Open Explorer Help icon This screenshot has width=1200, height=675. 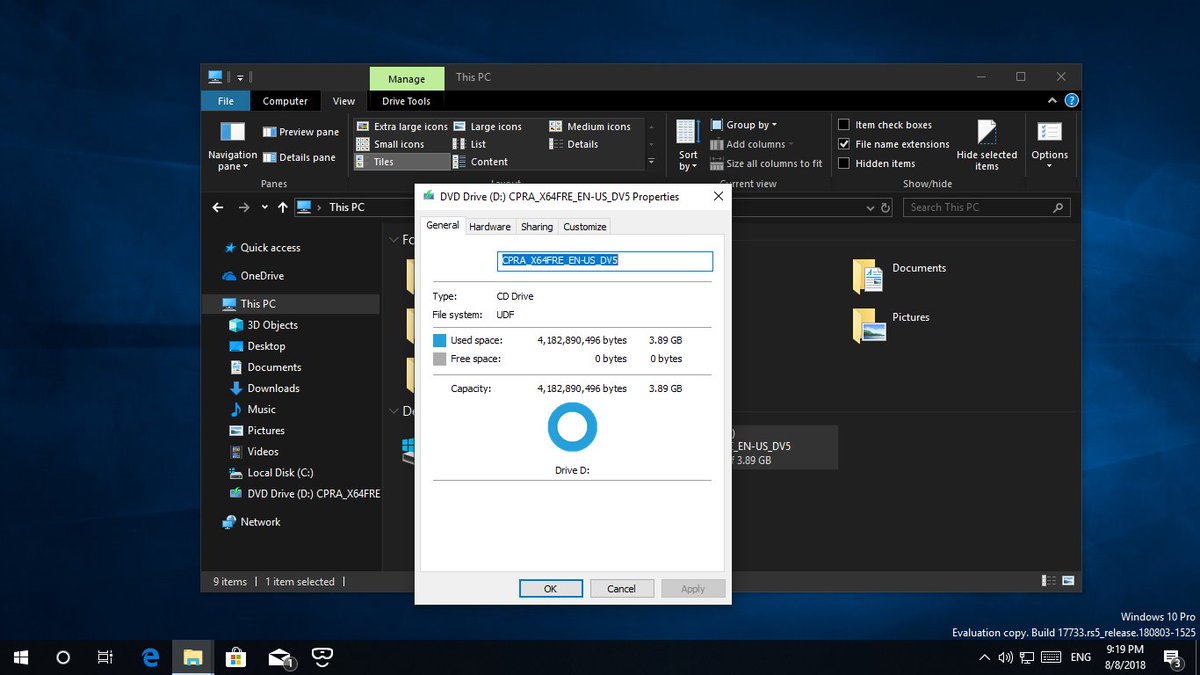pyautogui.click(x=1071, y=101)
